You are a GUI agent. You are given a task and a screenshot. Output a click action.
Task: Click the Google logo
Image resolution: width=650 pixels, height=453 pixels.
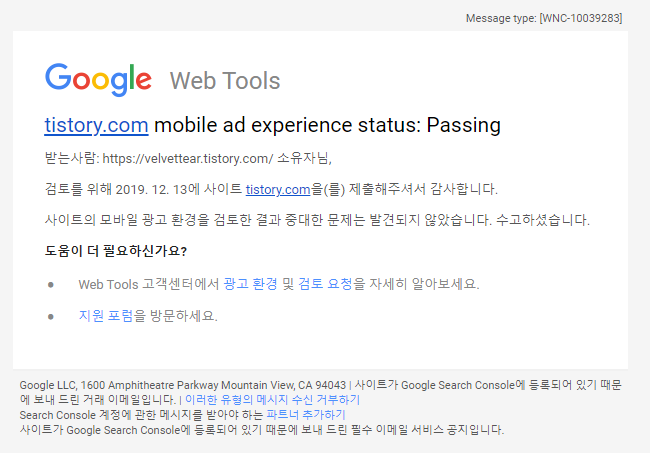pos(98,80)
